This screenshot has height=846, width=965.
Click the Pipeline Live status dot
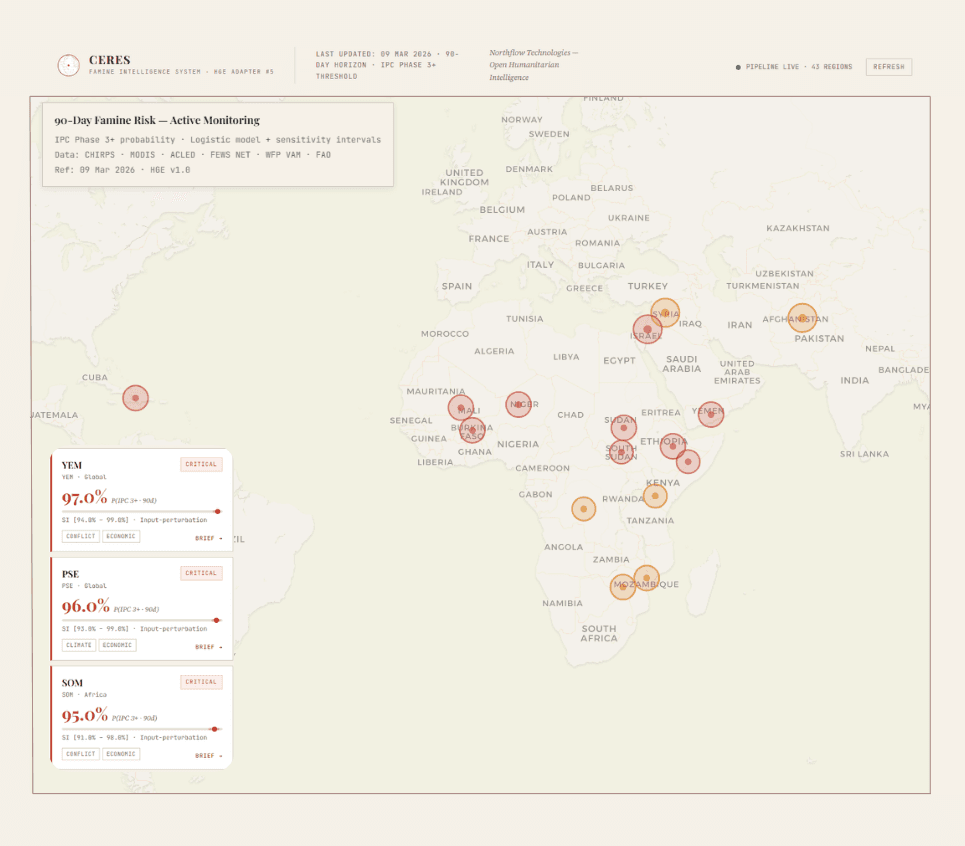737,66
